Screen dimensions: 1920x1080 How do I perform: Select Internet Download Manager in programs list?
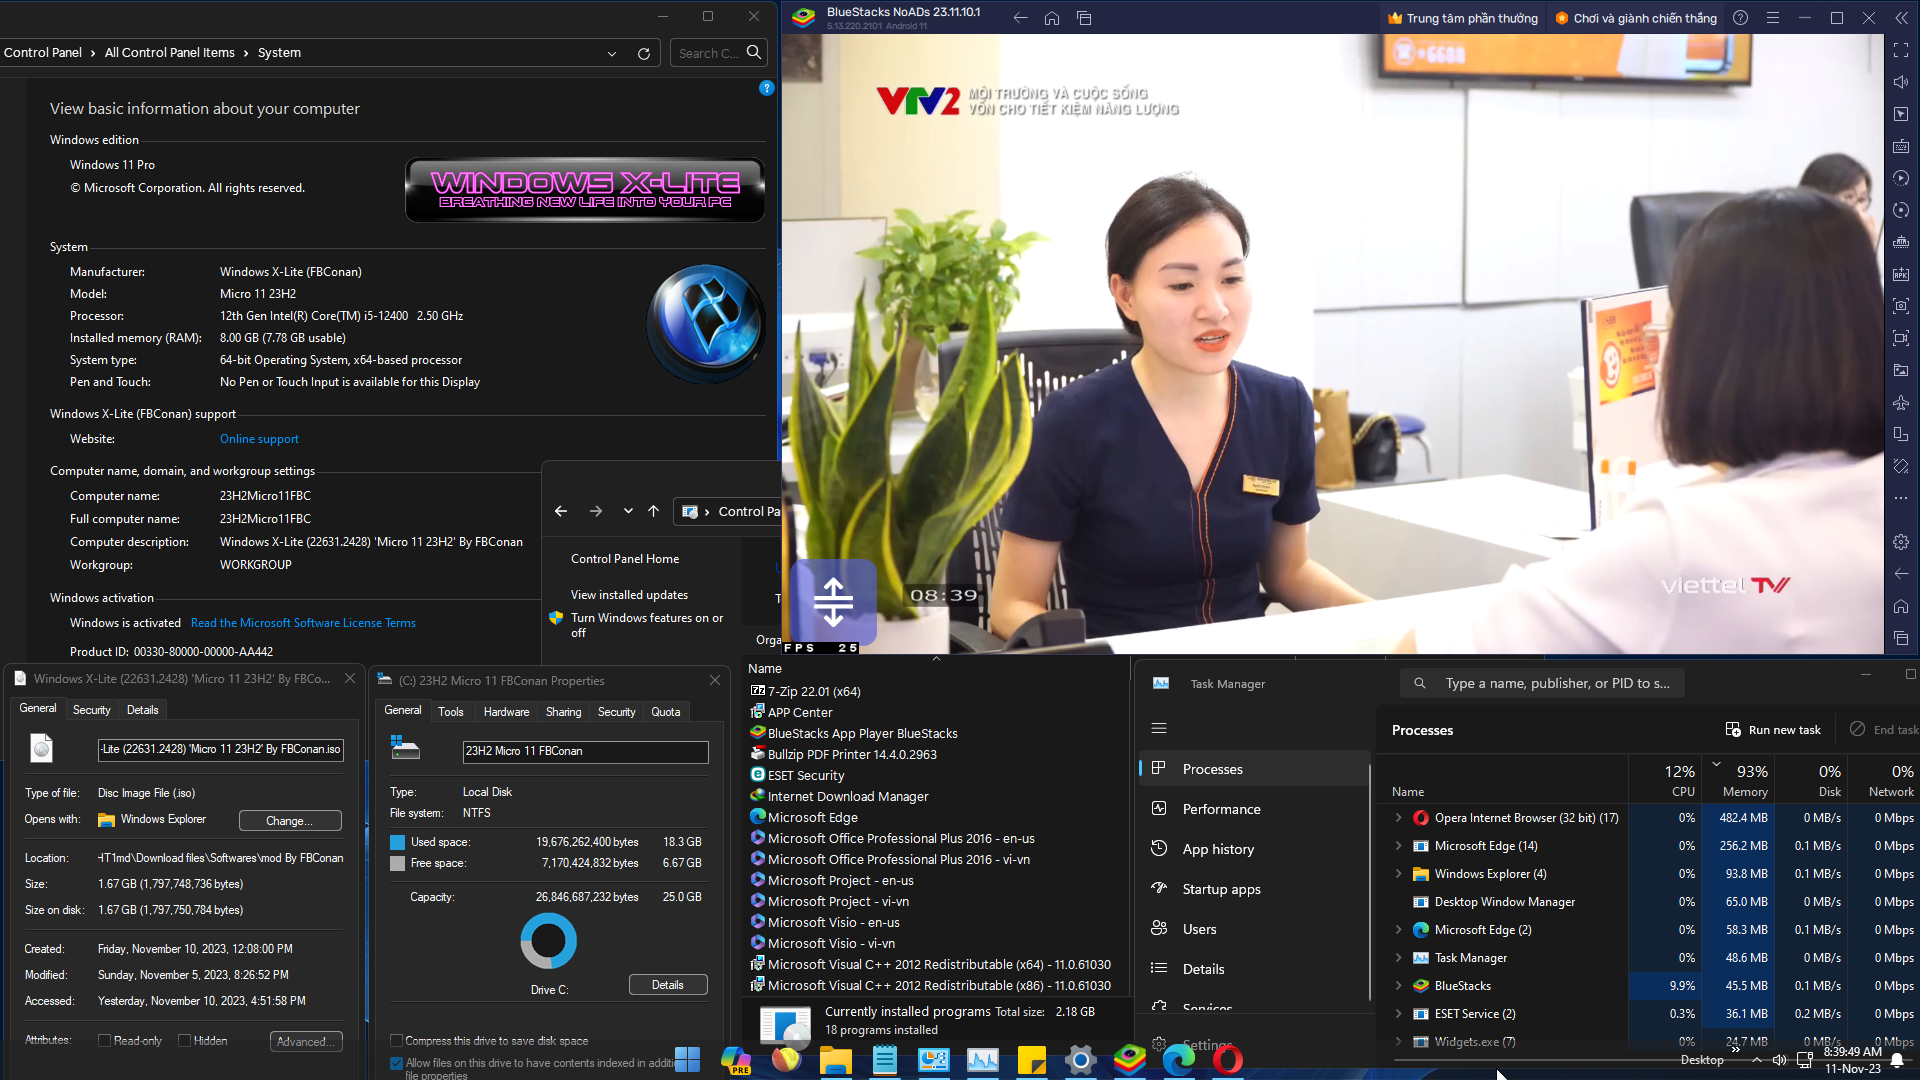(x=848, y=797)
